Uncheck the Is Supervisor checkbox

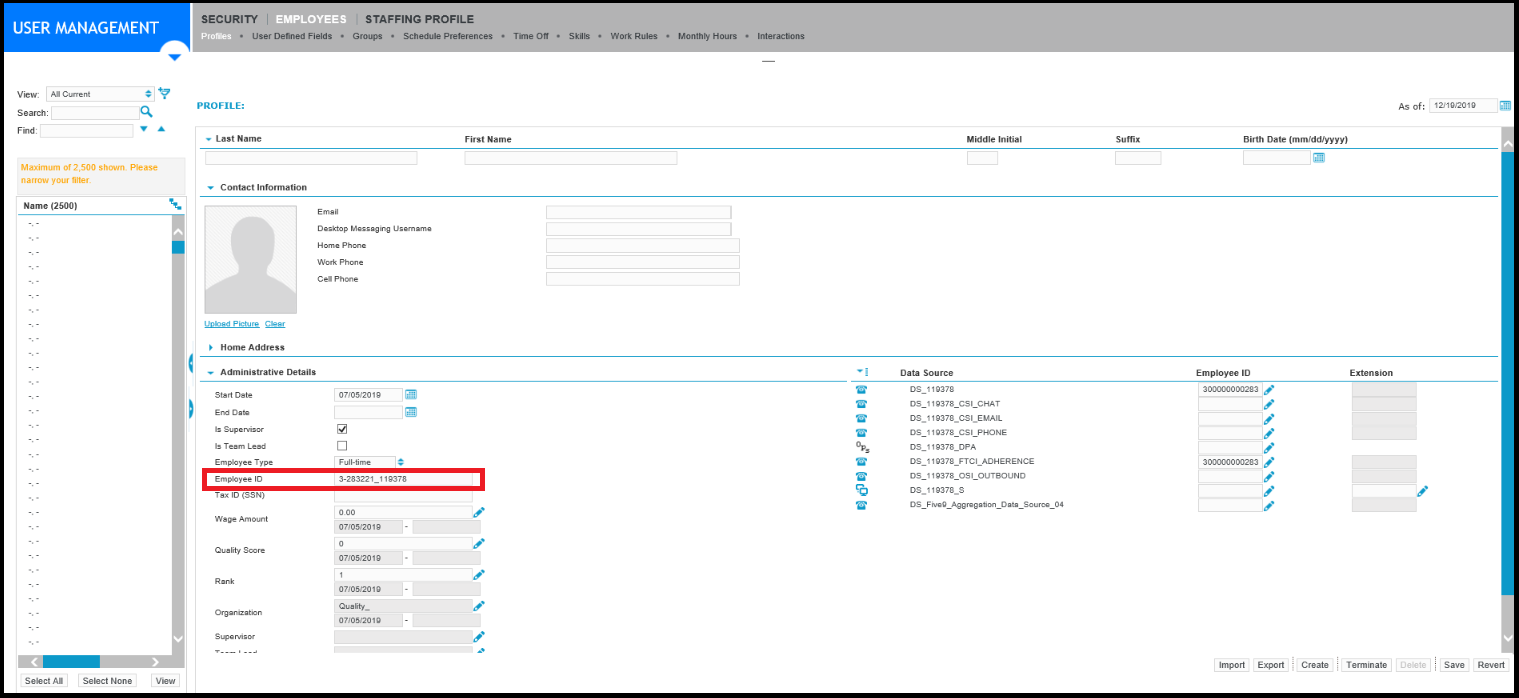coord(342,429)
